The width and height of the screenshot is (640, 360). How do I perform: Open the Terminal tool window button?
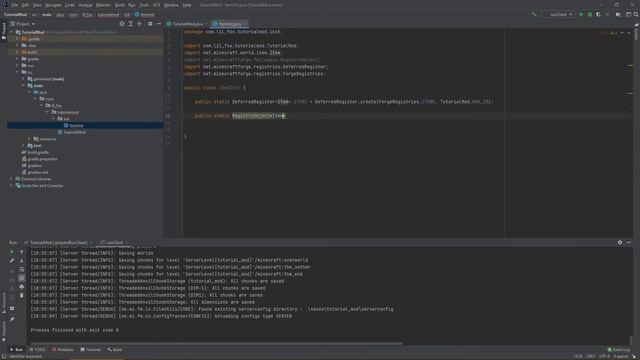click(x=90, y=350)
